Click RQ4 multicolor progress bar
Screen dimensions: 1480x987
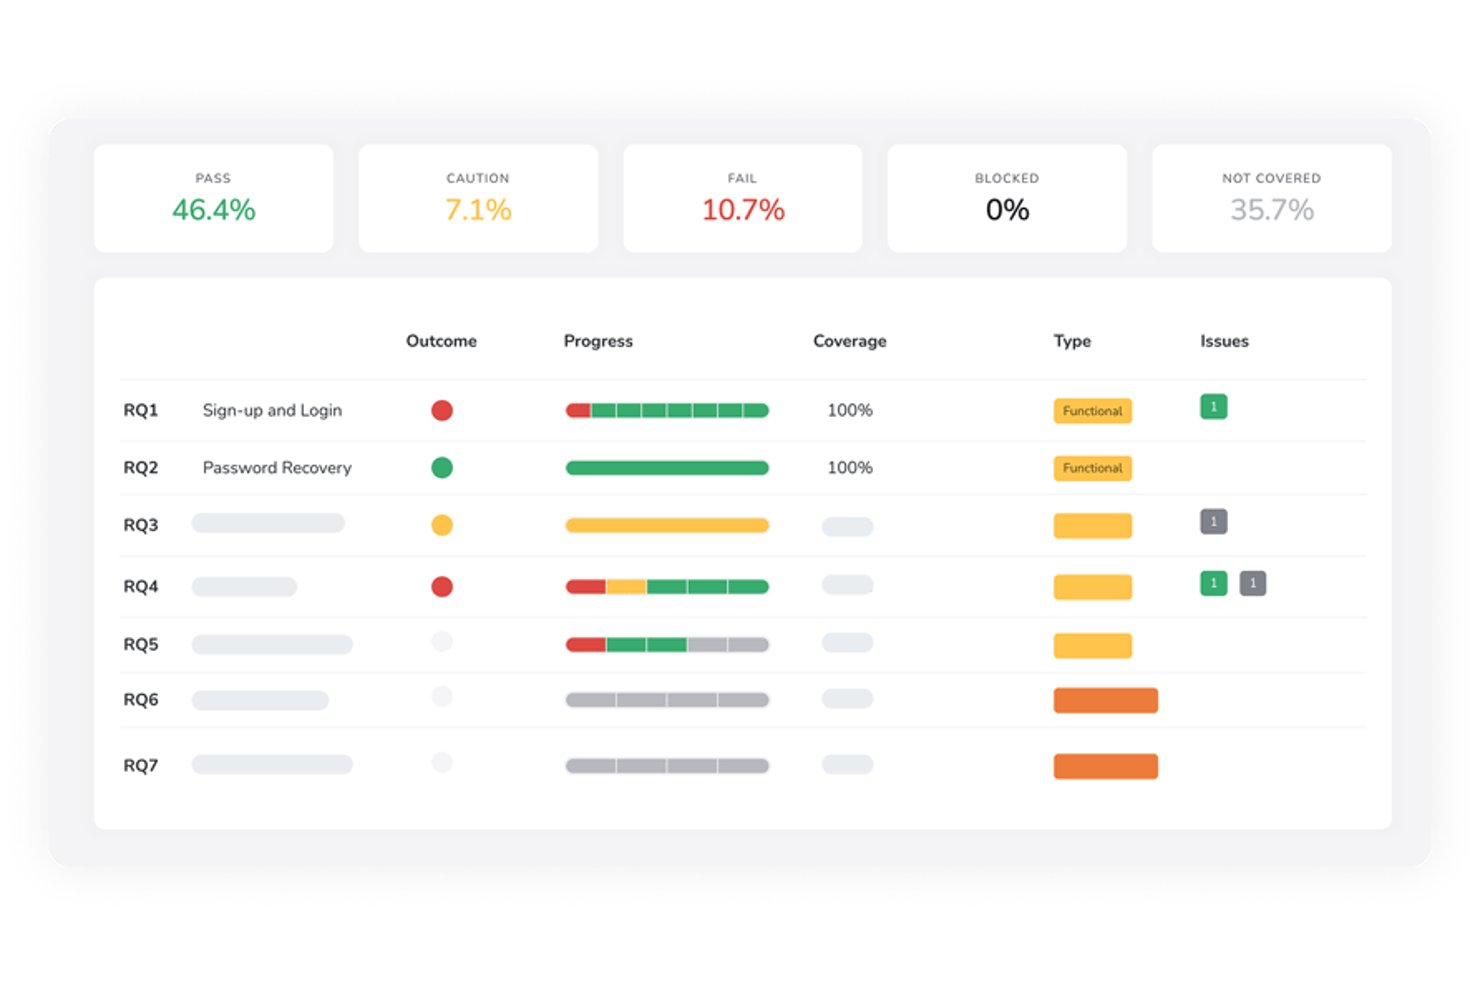(x=667, y=587)
